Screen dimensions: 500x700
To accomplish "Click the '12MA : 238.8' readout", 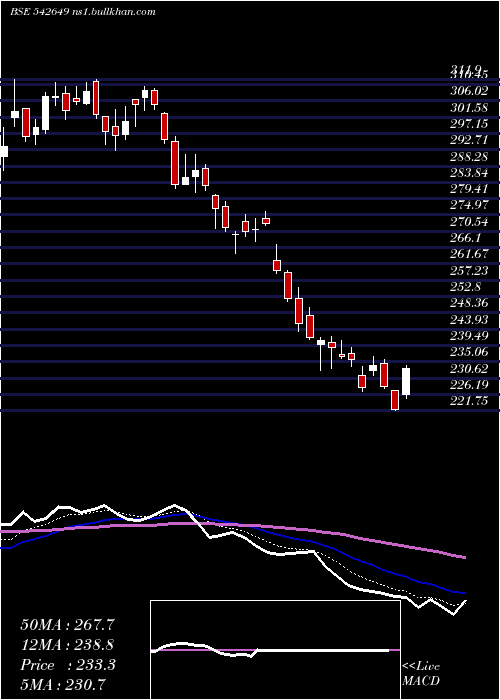I will (67, 645).
